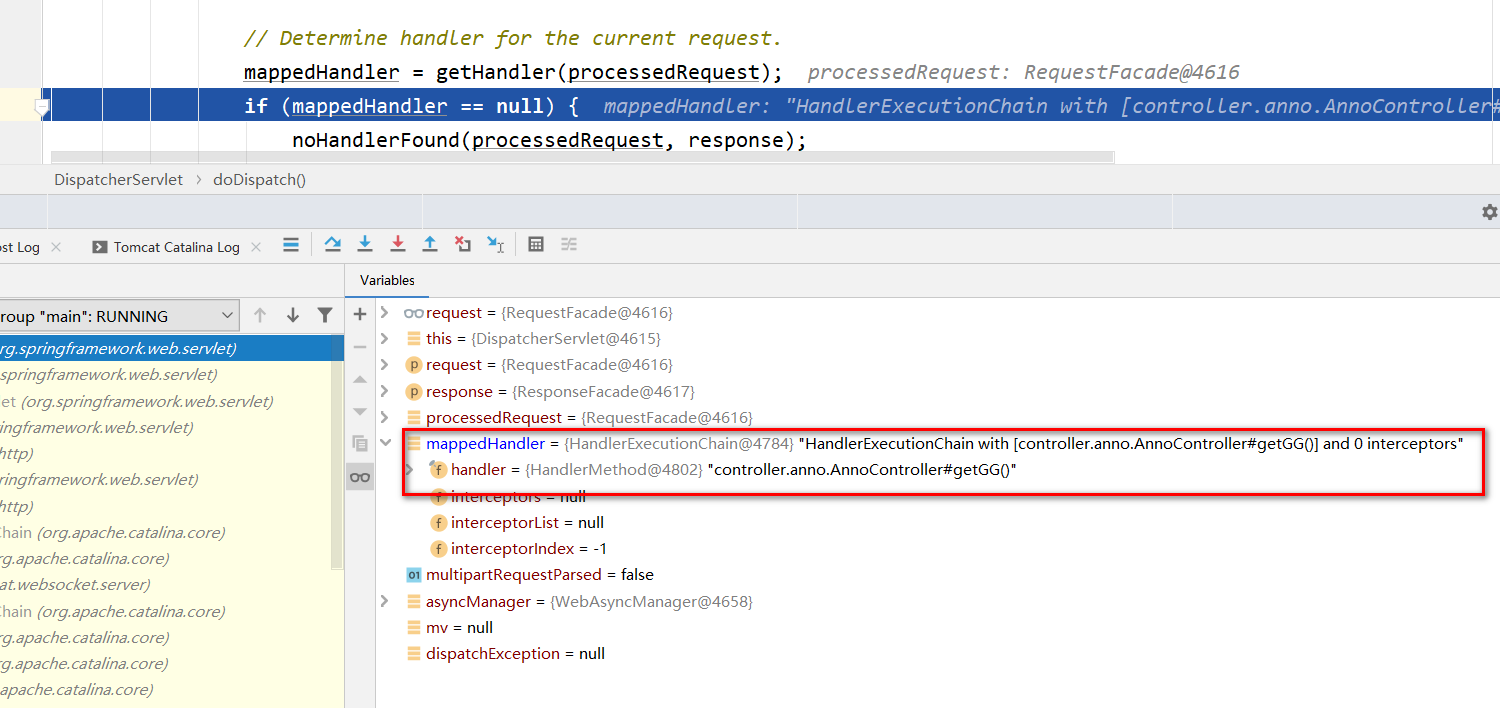The width and height of the screenshot is (1500, 708).
Task: Open the Evaluate Expression calculator icon
Action: point(536,244)
